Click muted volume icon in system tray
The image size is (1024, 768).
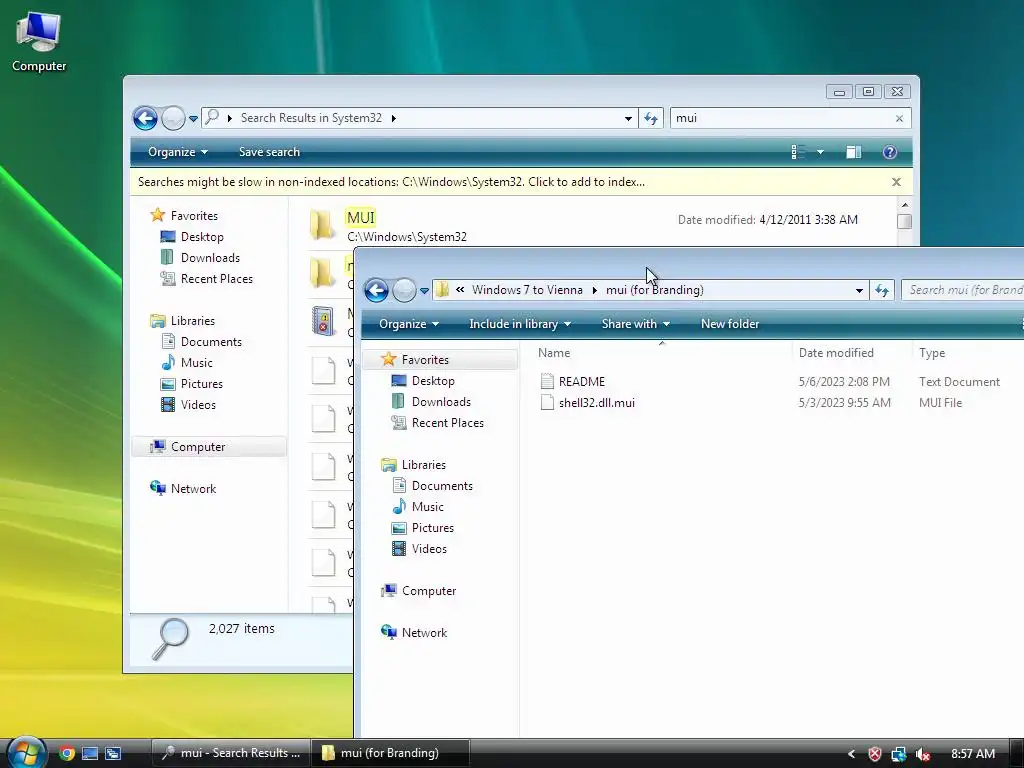(922, 754)
